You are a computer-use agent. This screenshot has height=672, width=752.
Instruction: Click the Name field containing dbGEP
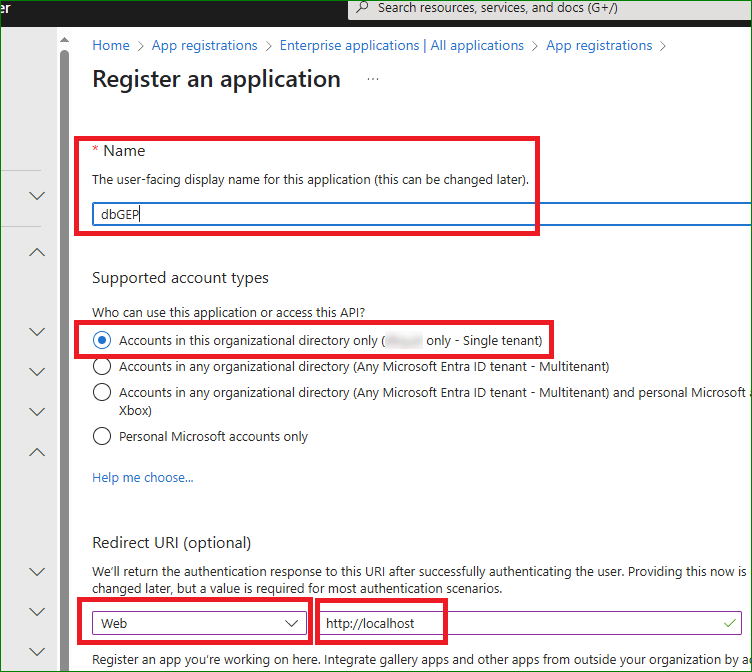pyautogui.click(x=420, y=213)
